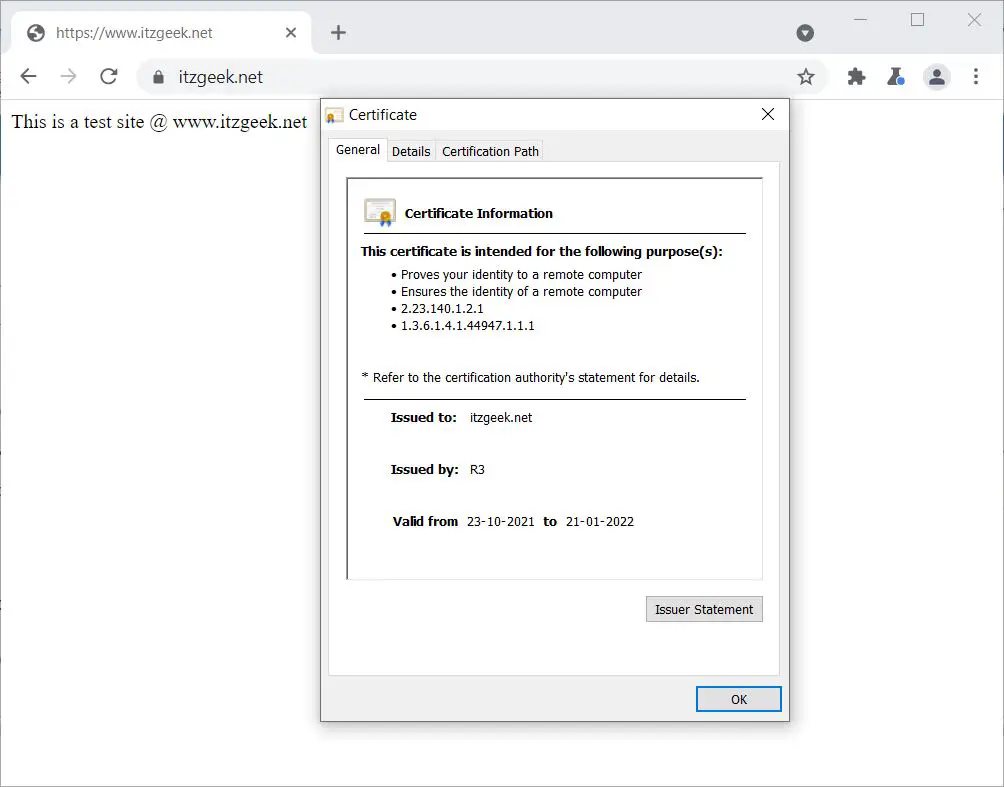Select the General tab

point(357,149)
